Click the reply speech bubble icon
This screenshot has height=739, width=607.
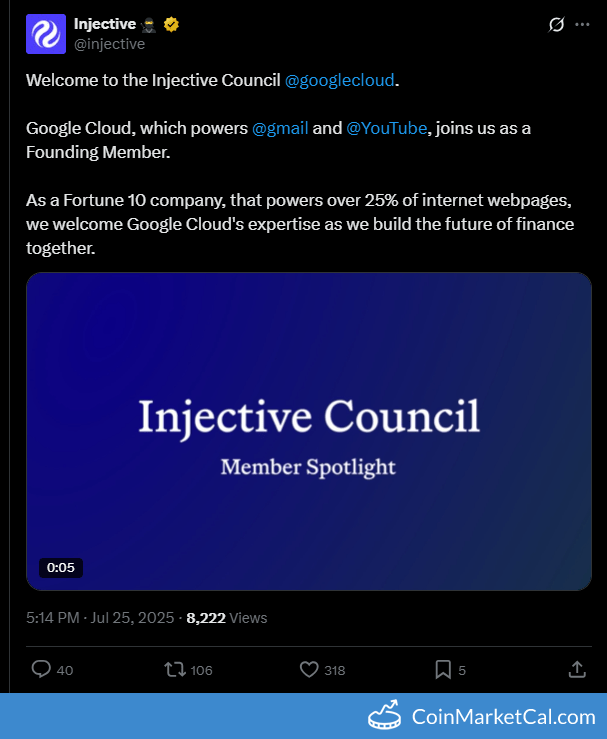click(41, 669)
